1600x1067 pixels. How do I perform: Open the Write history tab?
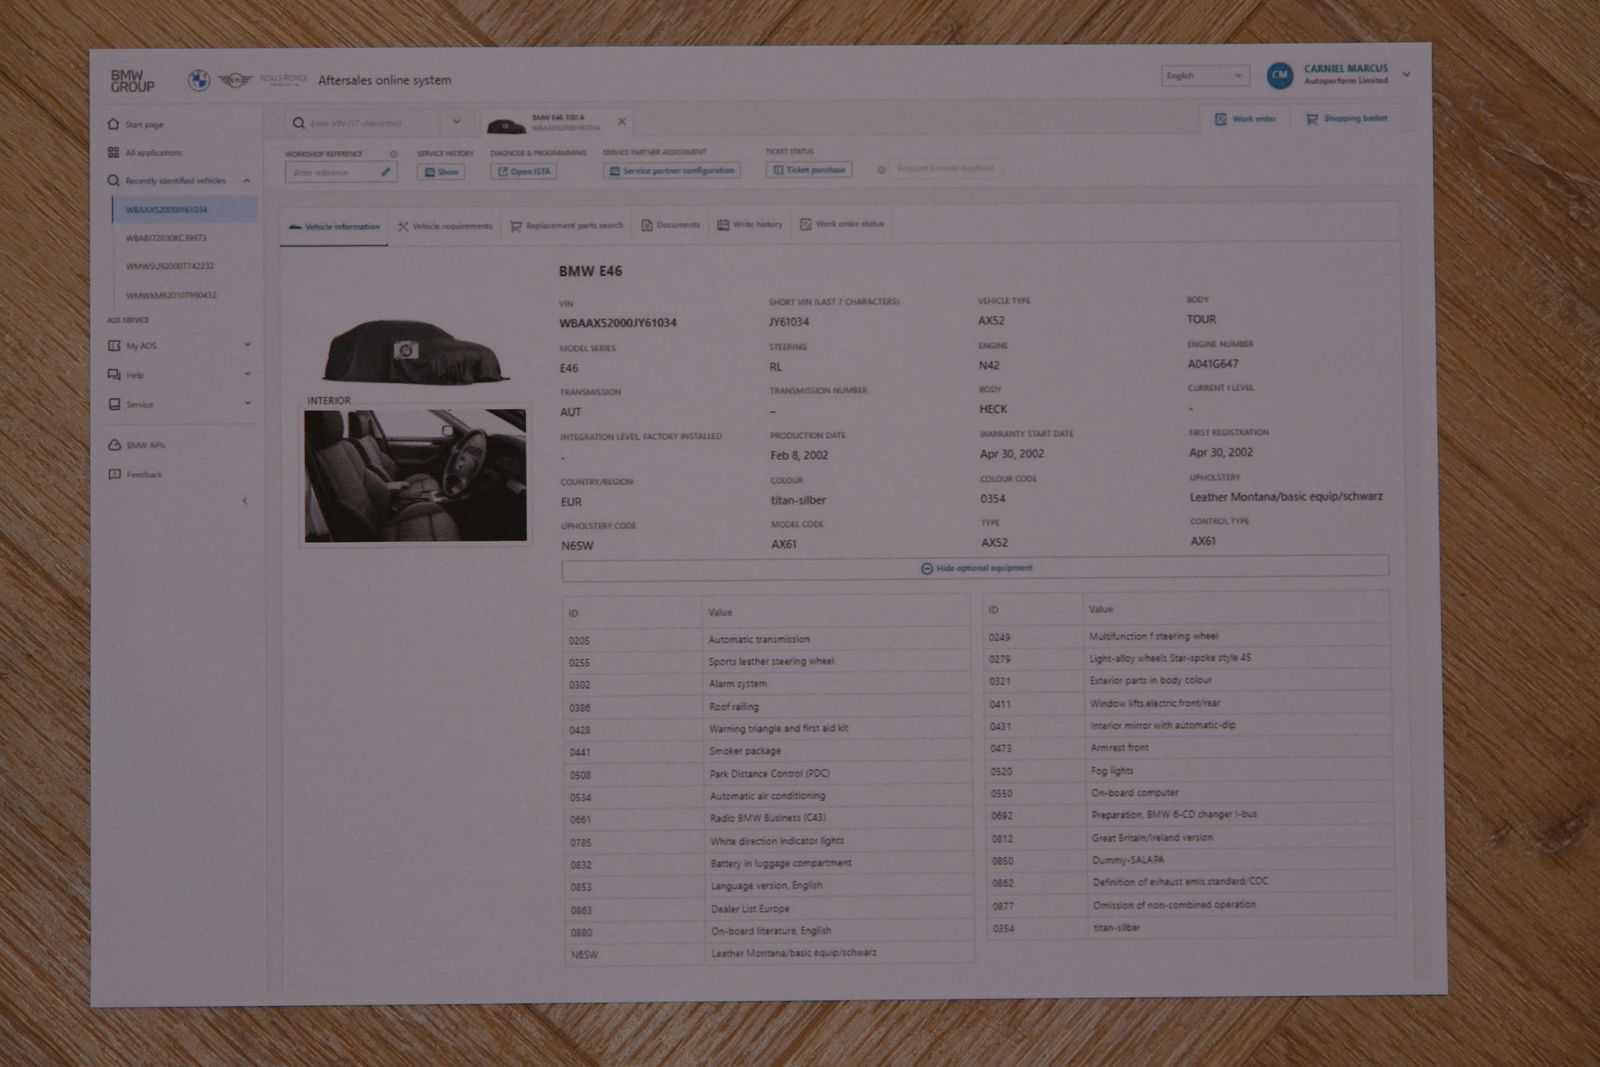(x=749, y=225)
